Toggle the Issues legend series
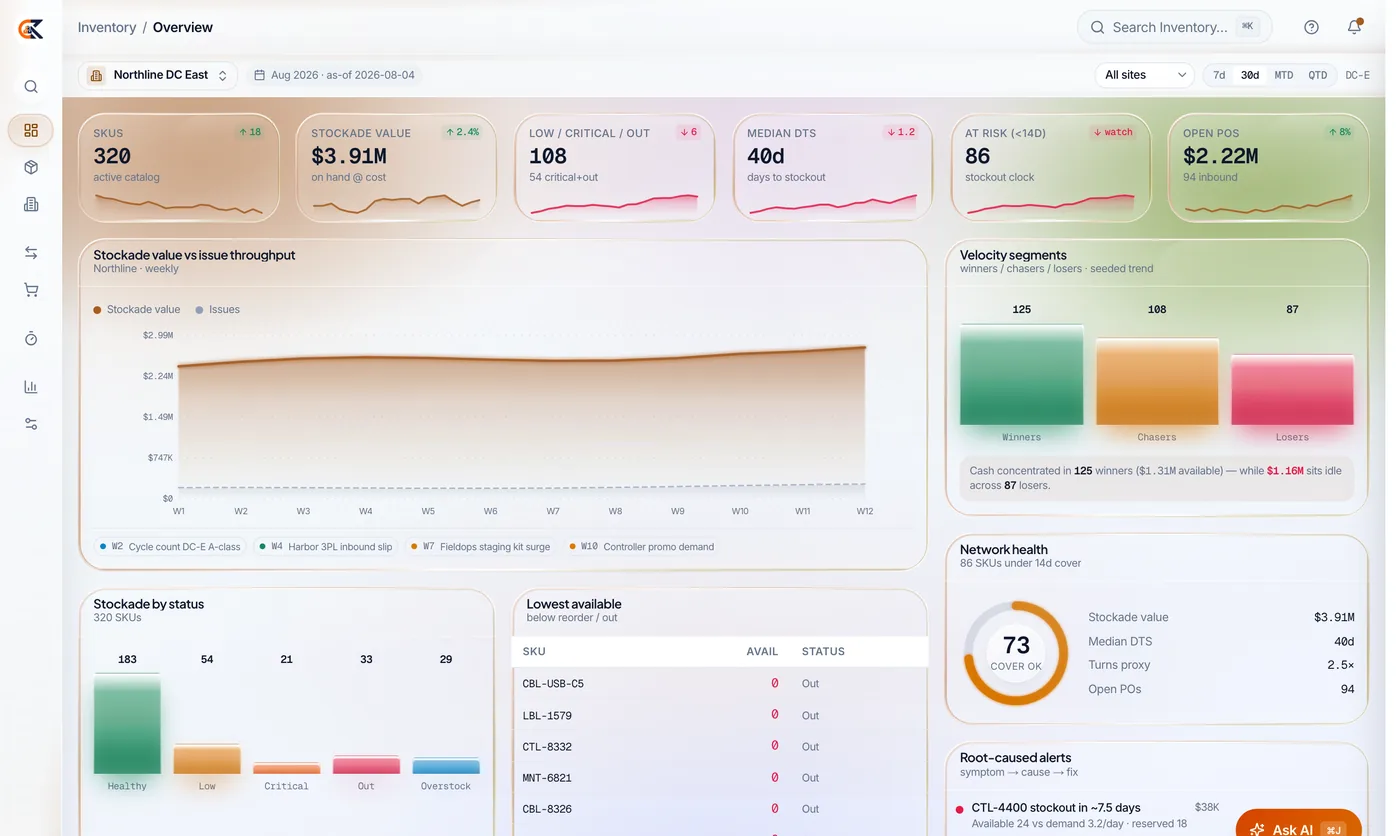 [217, 309]
